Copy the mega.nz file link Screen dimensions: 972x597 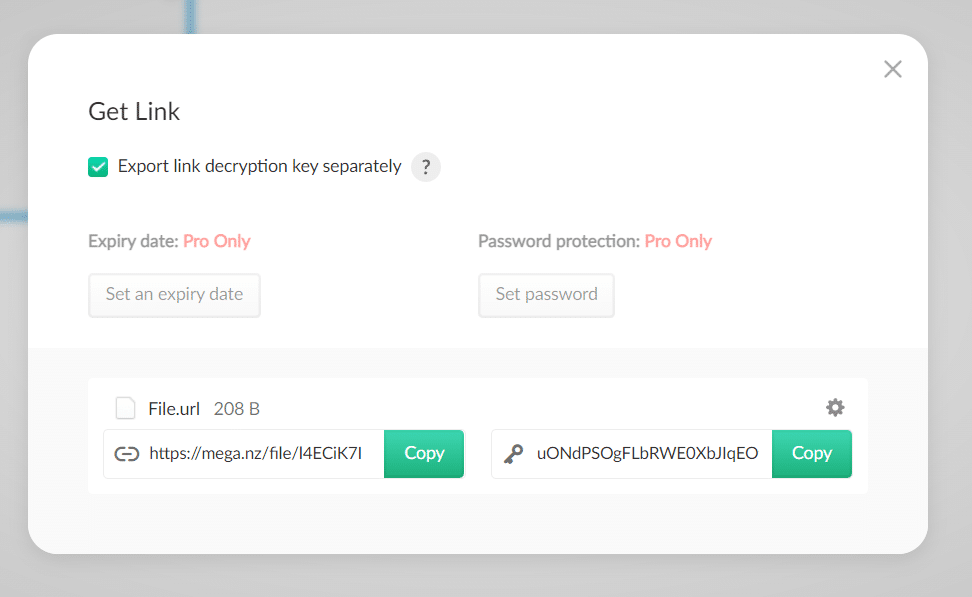tap(424, 454)
